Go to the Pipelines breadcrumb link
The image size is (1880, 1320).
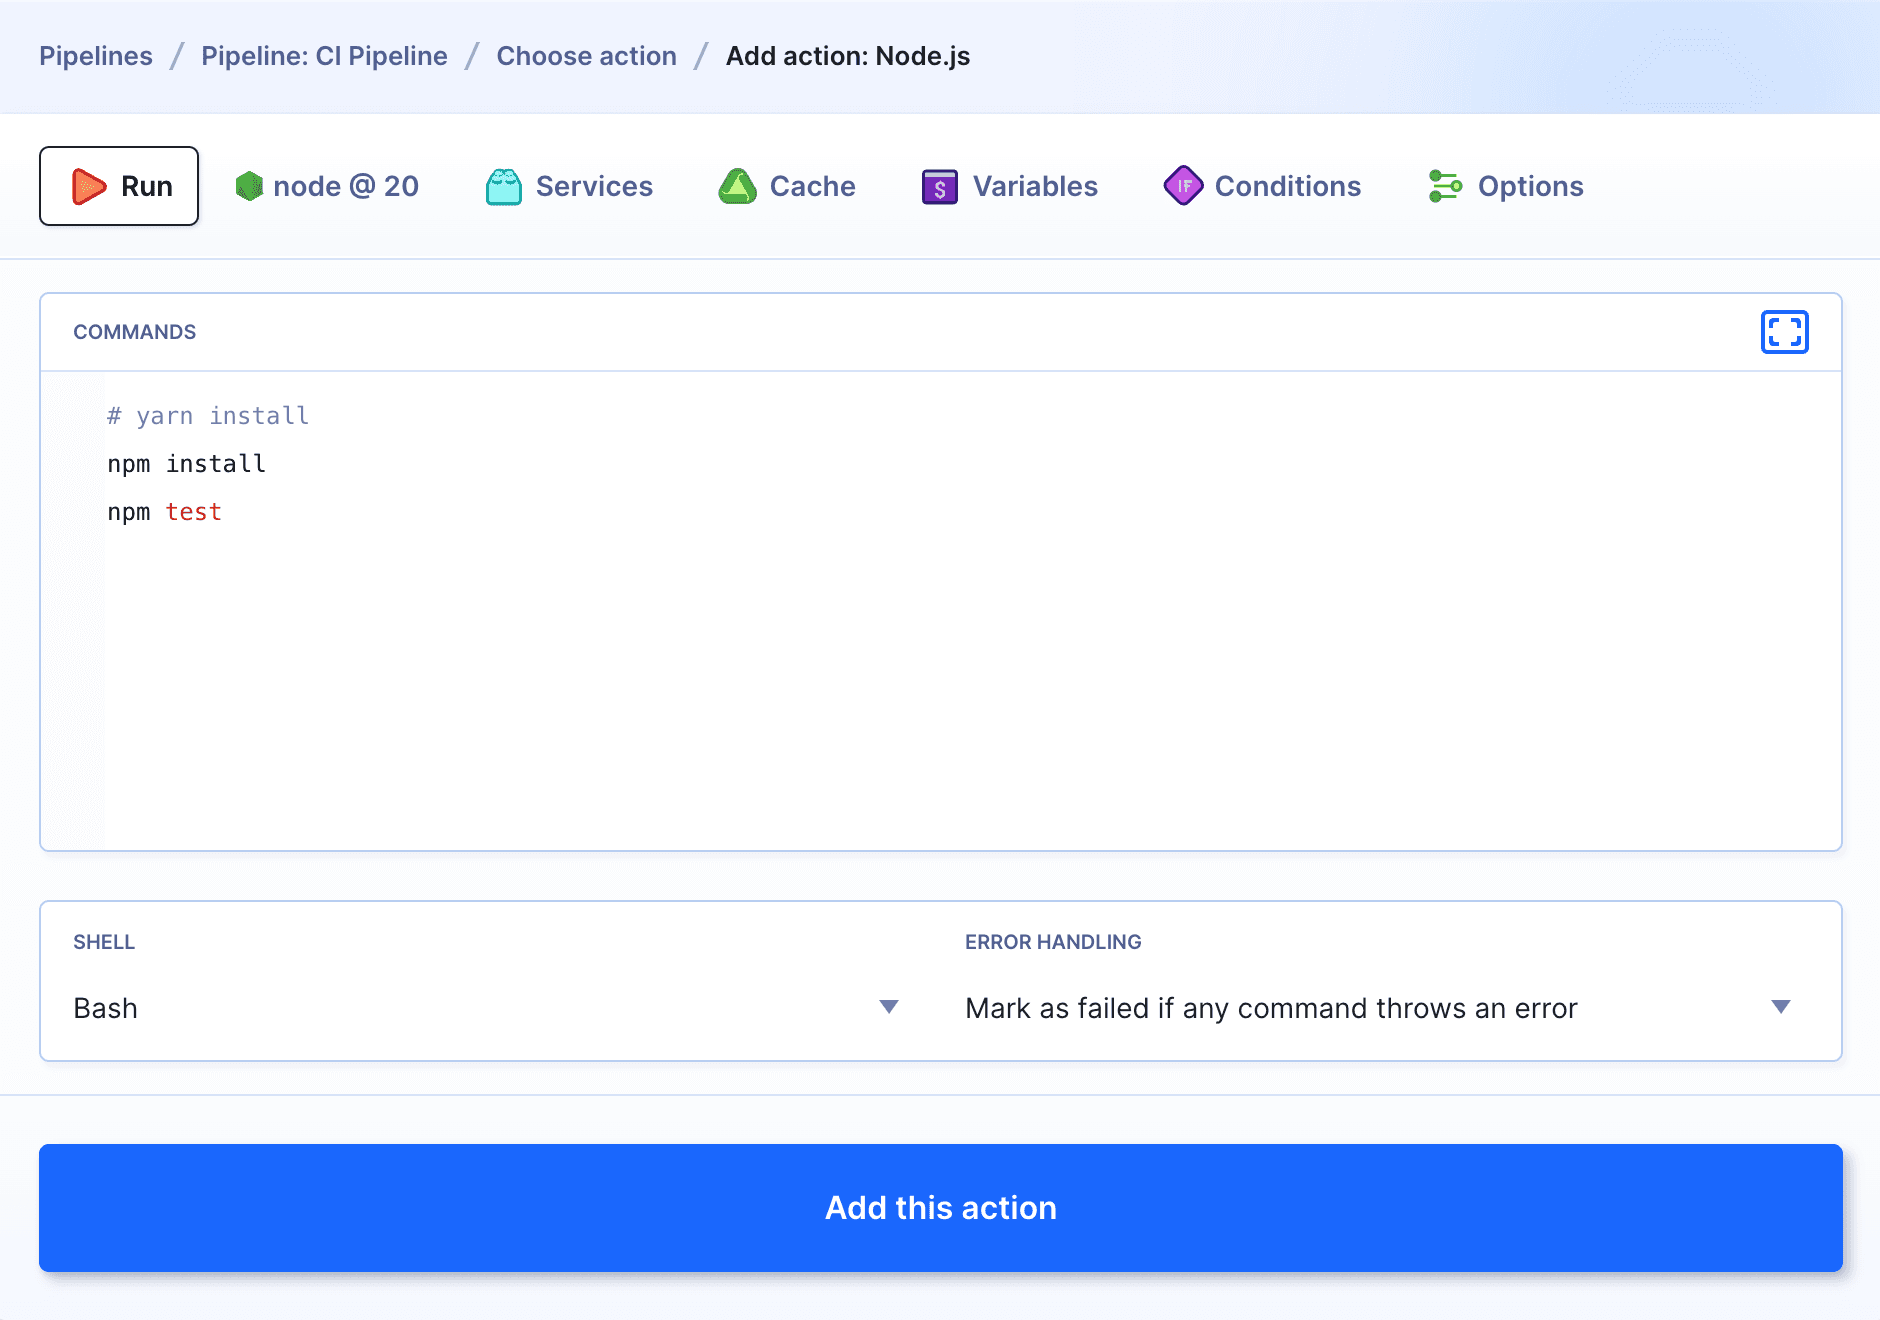pyautogui.click(x=96, y=56)
